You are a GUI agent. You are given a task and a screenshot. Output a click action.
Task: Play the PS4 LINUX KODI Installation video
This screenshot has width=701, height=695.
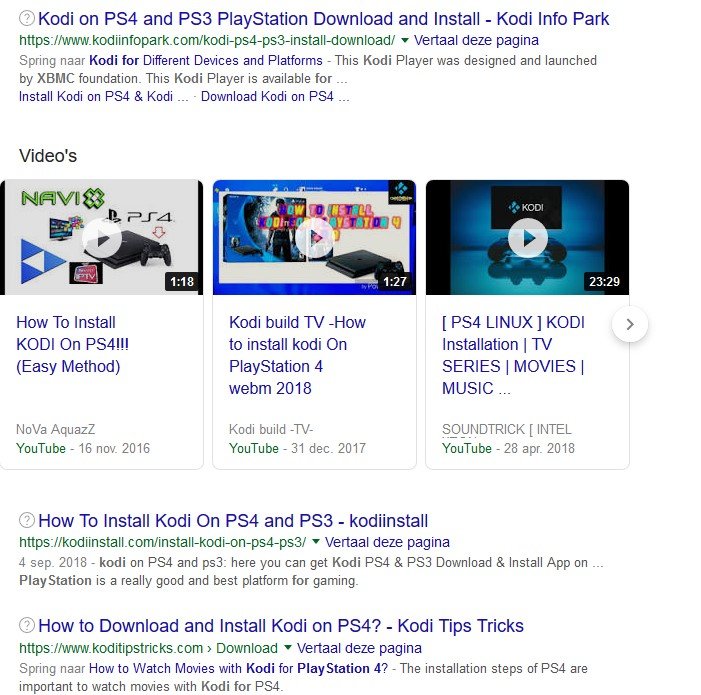(x=528, y=239)
